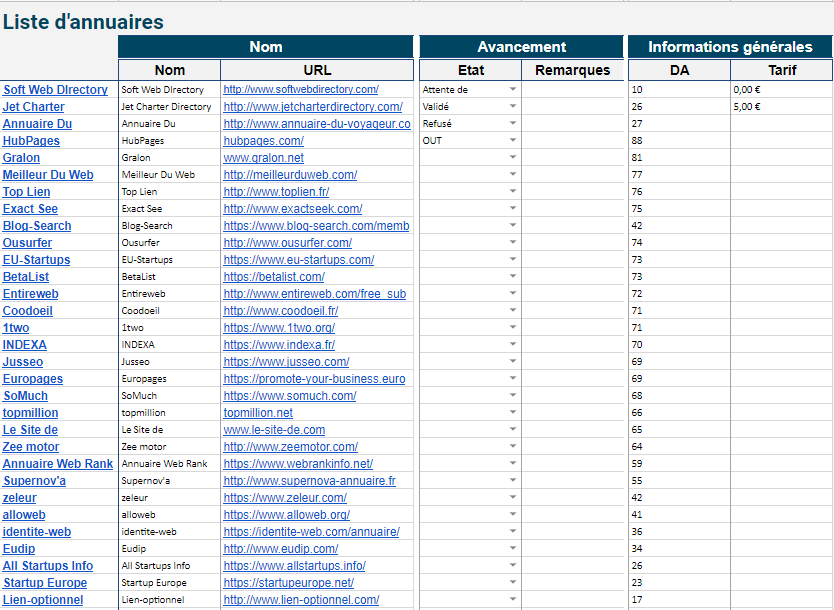This screenshot has width=834, height=610.
Task: Open the www.jetcharterdirectory.com URL link
Action: (312, 107)
